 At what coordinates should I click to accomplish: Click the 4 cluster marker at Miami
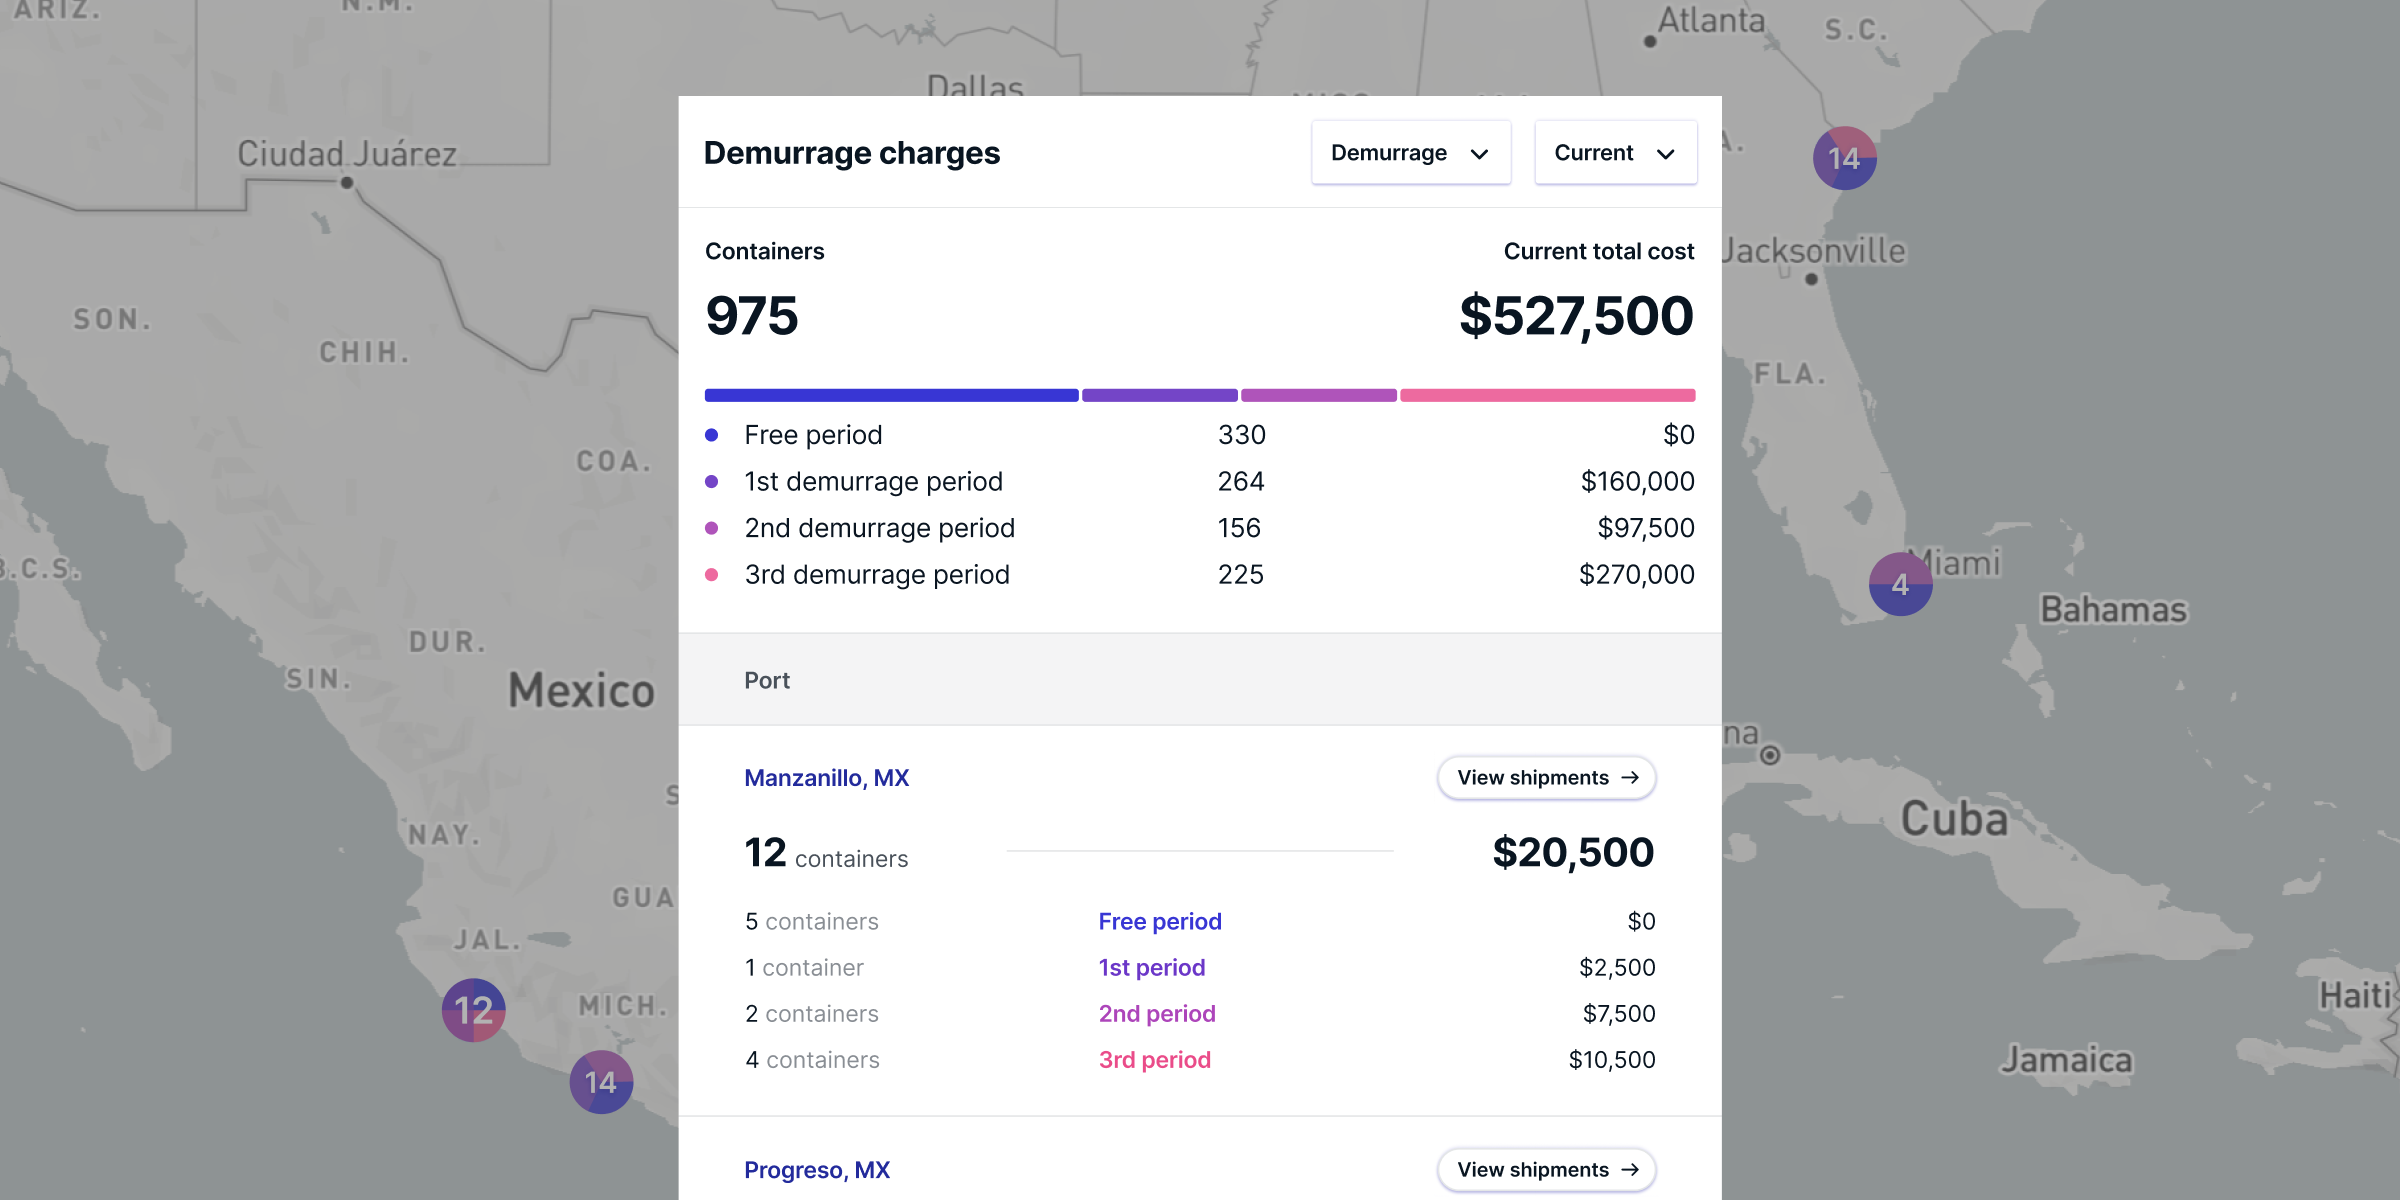pyautogui.click(x=1900, y=584)
